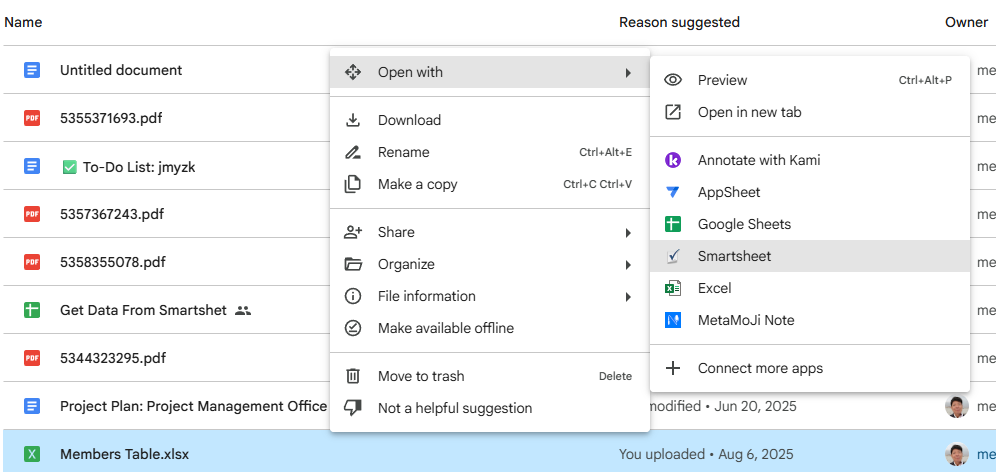Image resolution: width=996 pixels, height=472 pixels.
Task: Click the Make a copy icon
Action: [x=353, y=184]
